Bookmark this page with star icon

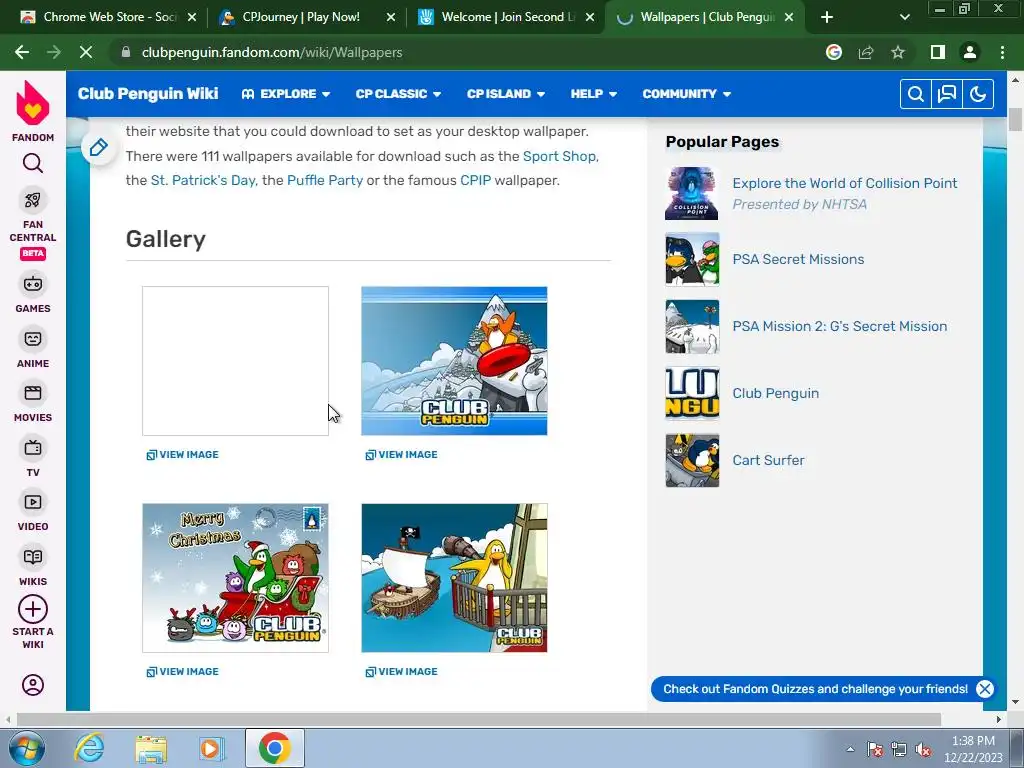point(898,52)
